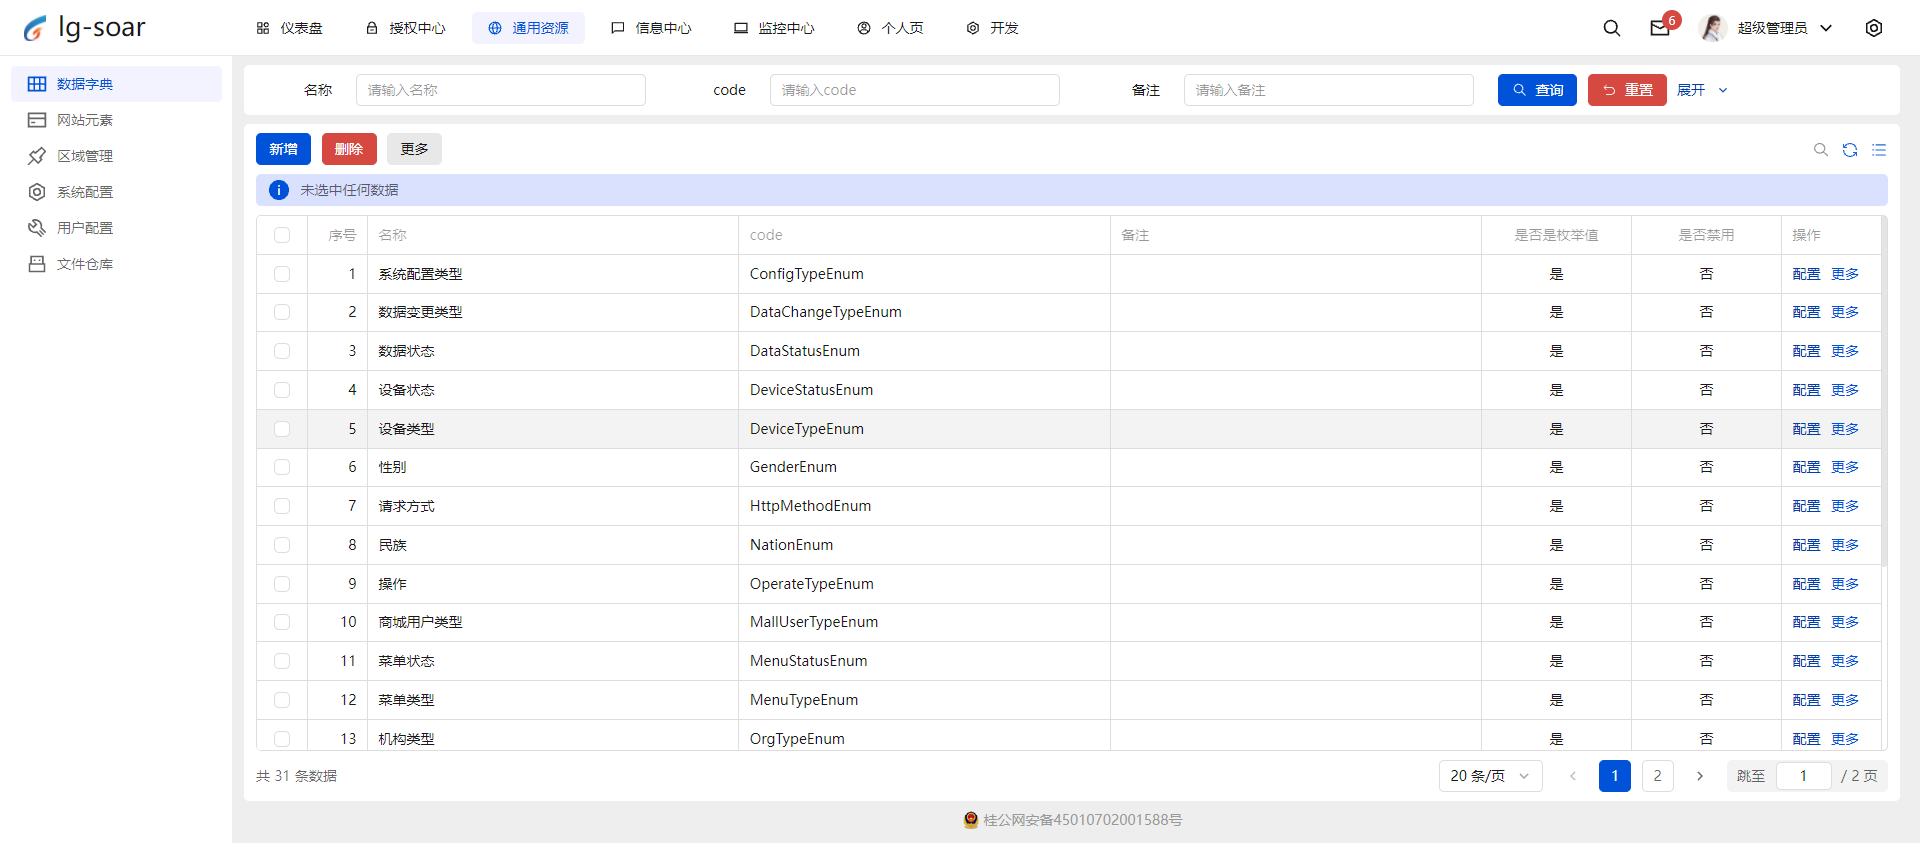1920x843 pixels.
Task: Select the 通用资源 top menu
Action: 528,28
